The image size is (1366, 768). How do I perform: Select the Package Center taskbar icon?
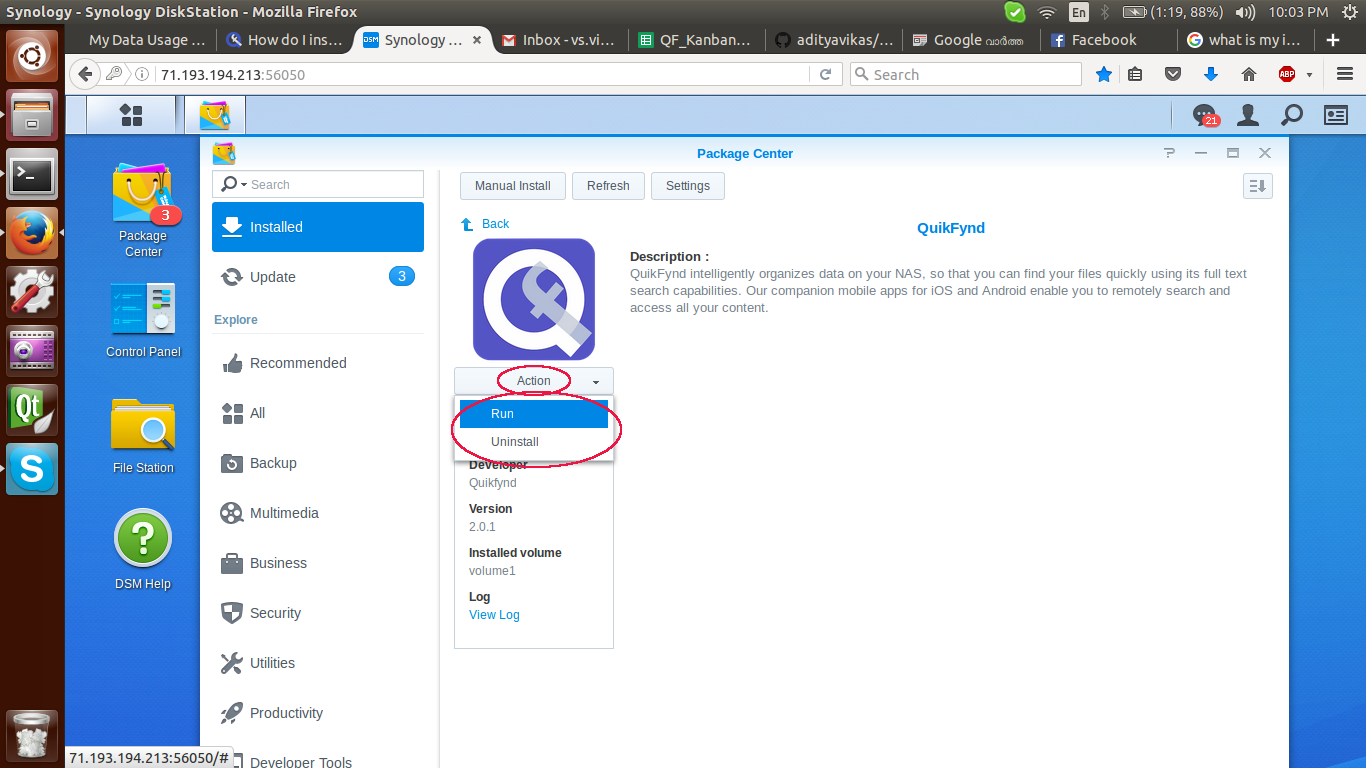(x=215, y=115)
